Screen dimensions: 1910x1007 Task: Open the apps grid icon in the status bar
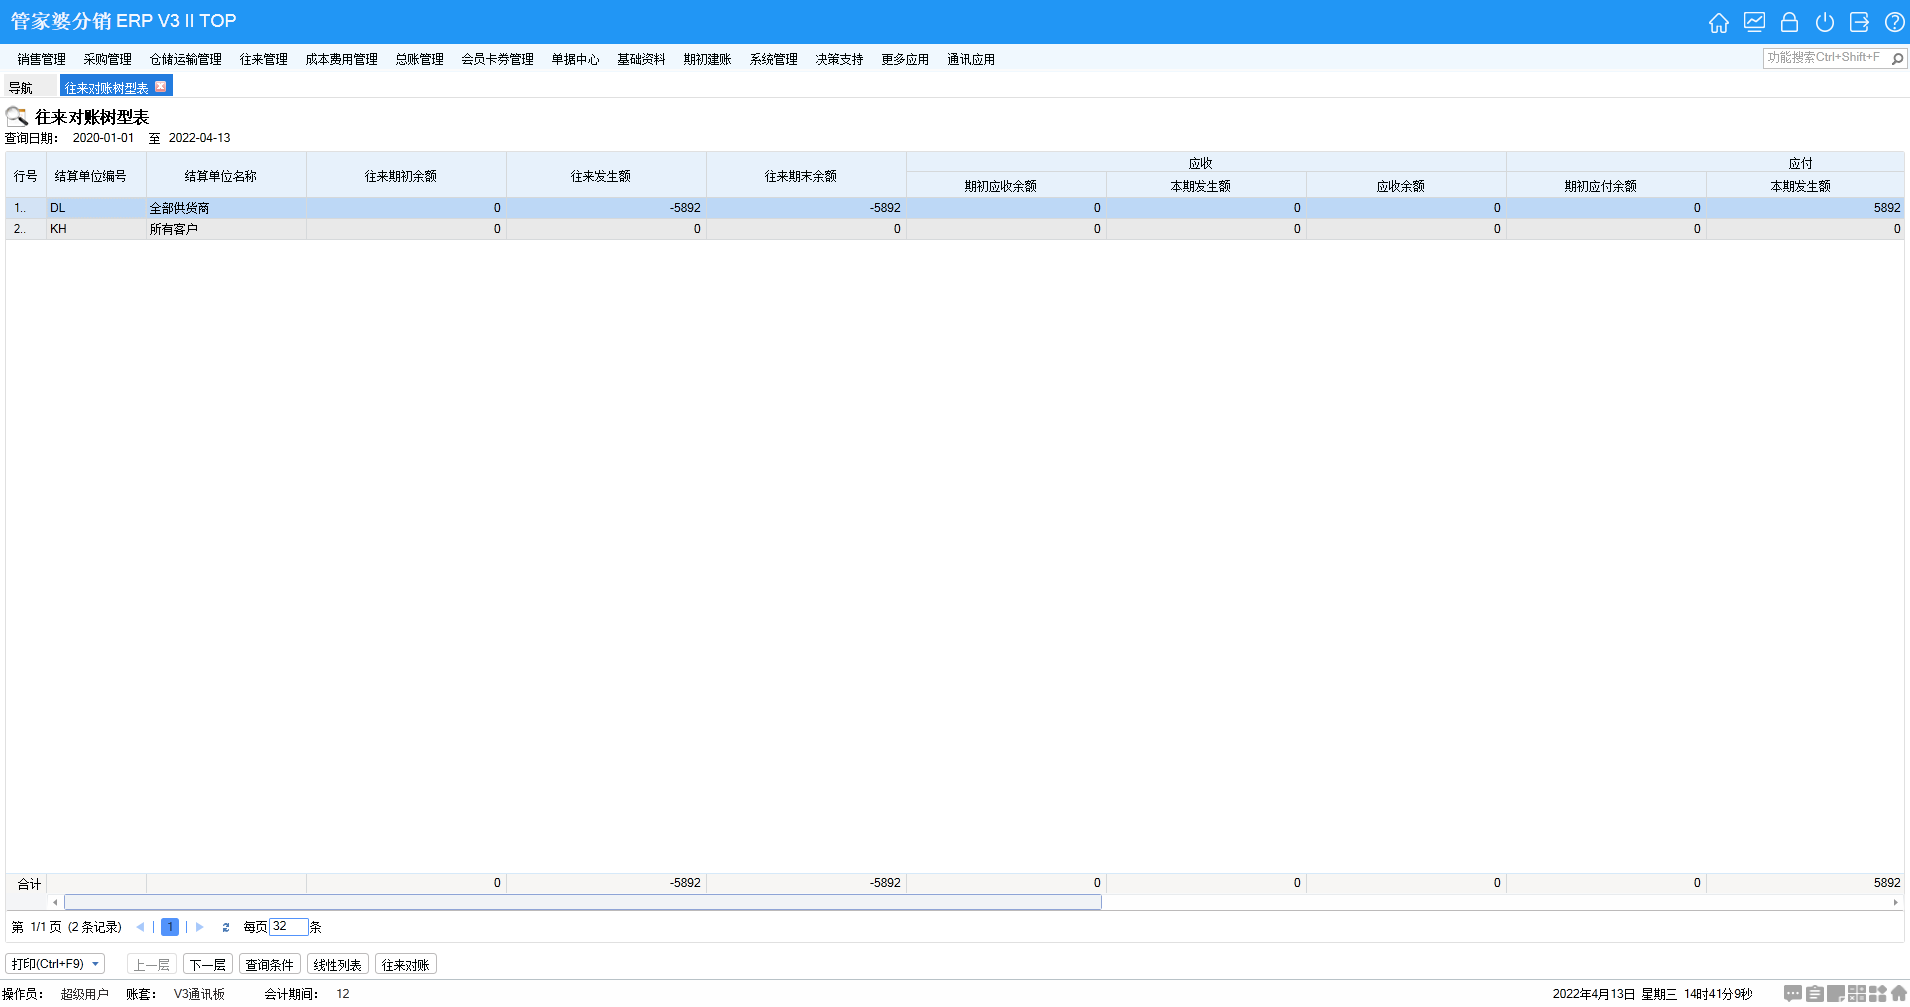pyautogui.click(x=1878, y=993)
